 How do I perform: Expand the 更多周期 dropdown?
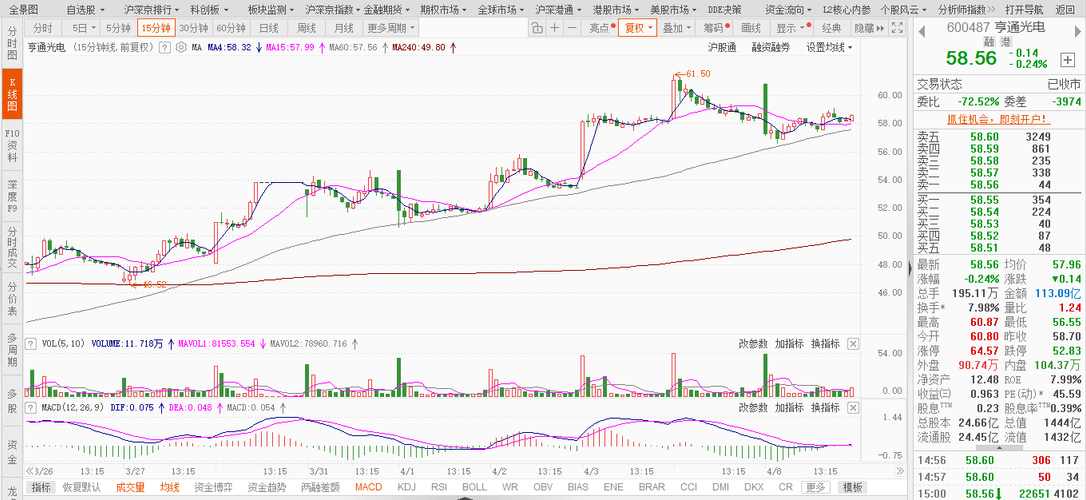[391, 28]
